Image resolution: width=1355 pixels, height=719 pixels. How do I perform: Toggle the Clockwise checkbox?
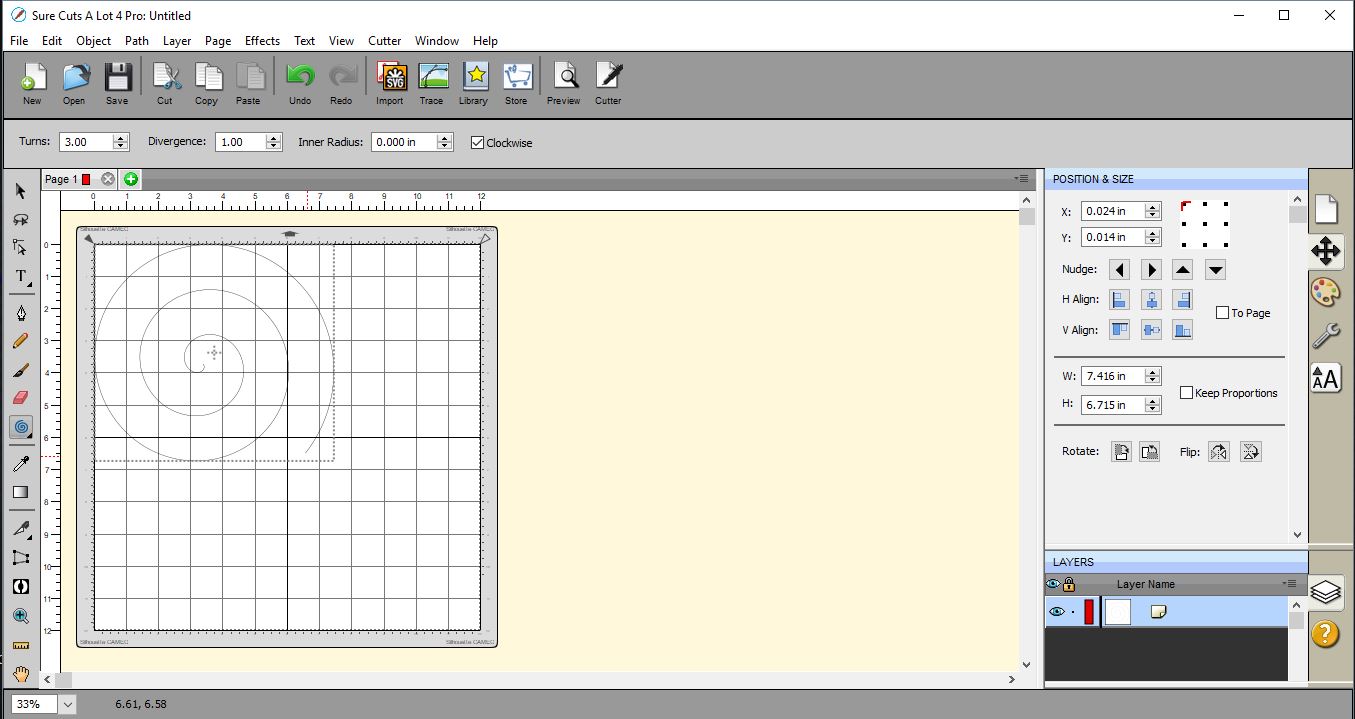point(477,142)
